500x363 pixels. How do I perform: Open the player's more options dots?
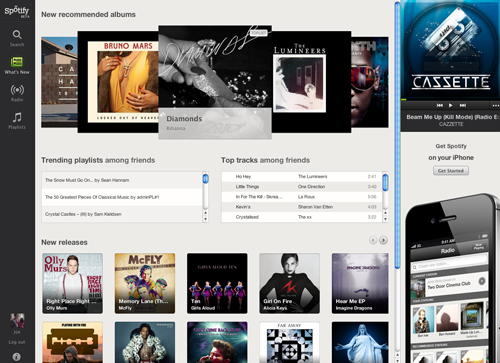click(x=496, y=106)
